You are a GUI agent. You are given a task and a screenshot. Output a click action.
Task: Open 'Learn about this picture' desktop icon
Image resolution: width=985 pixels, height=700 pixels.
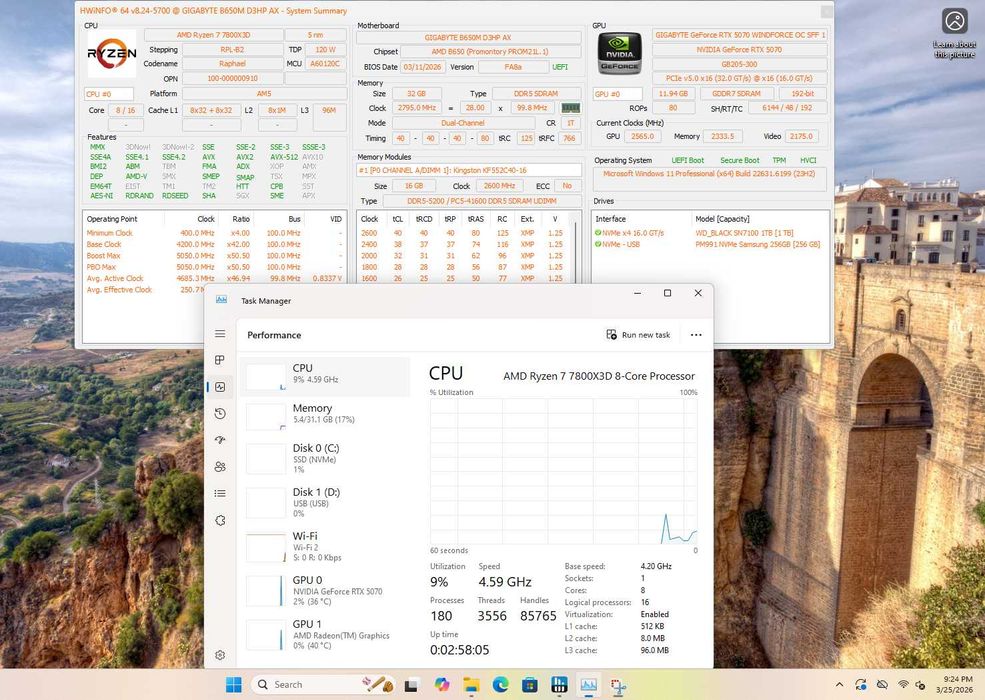click(x=954, y=33)
